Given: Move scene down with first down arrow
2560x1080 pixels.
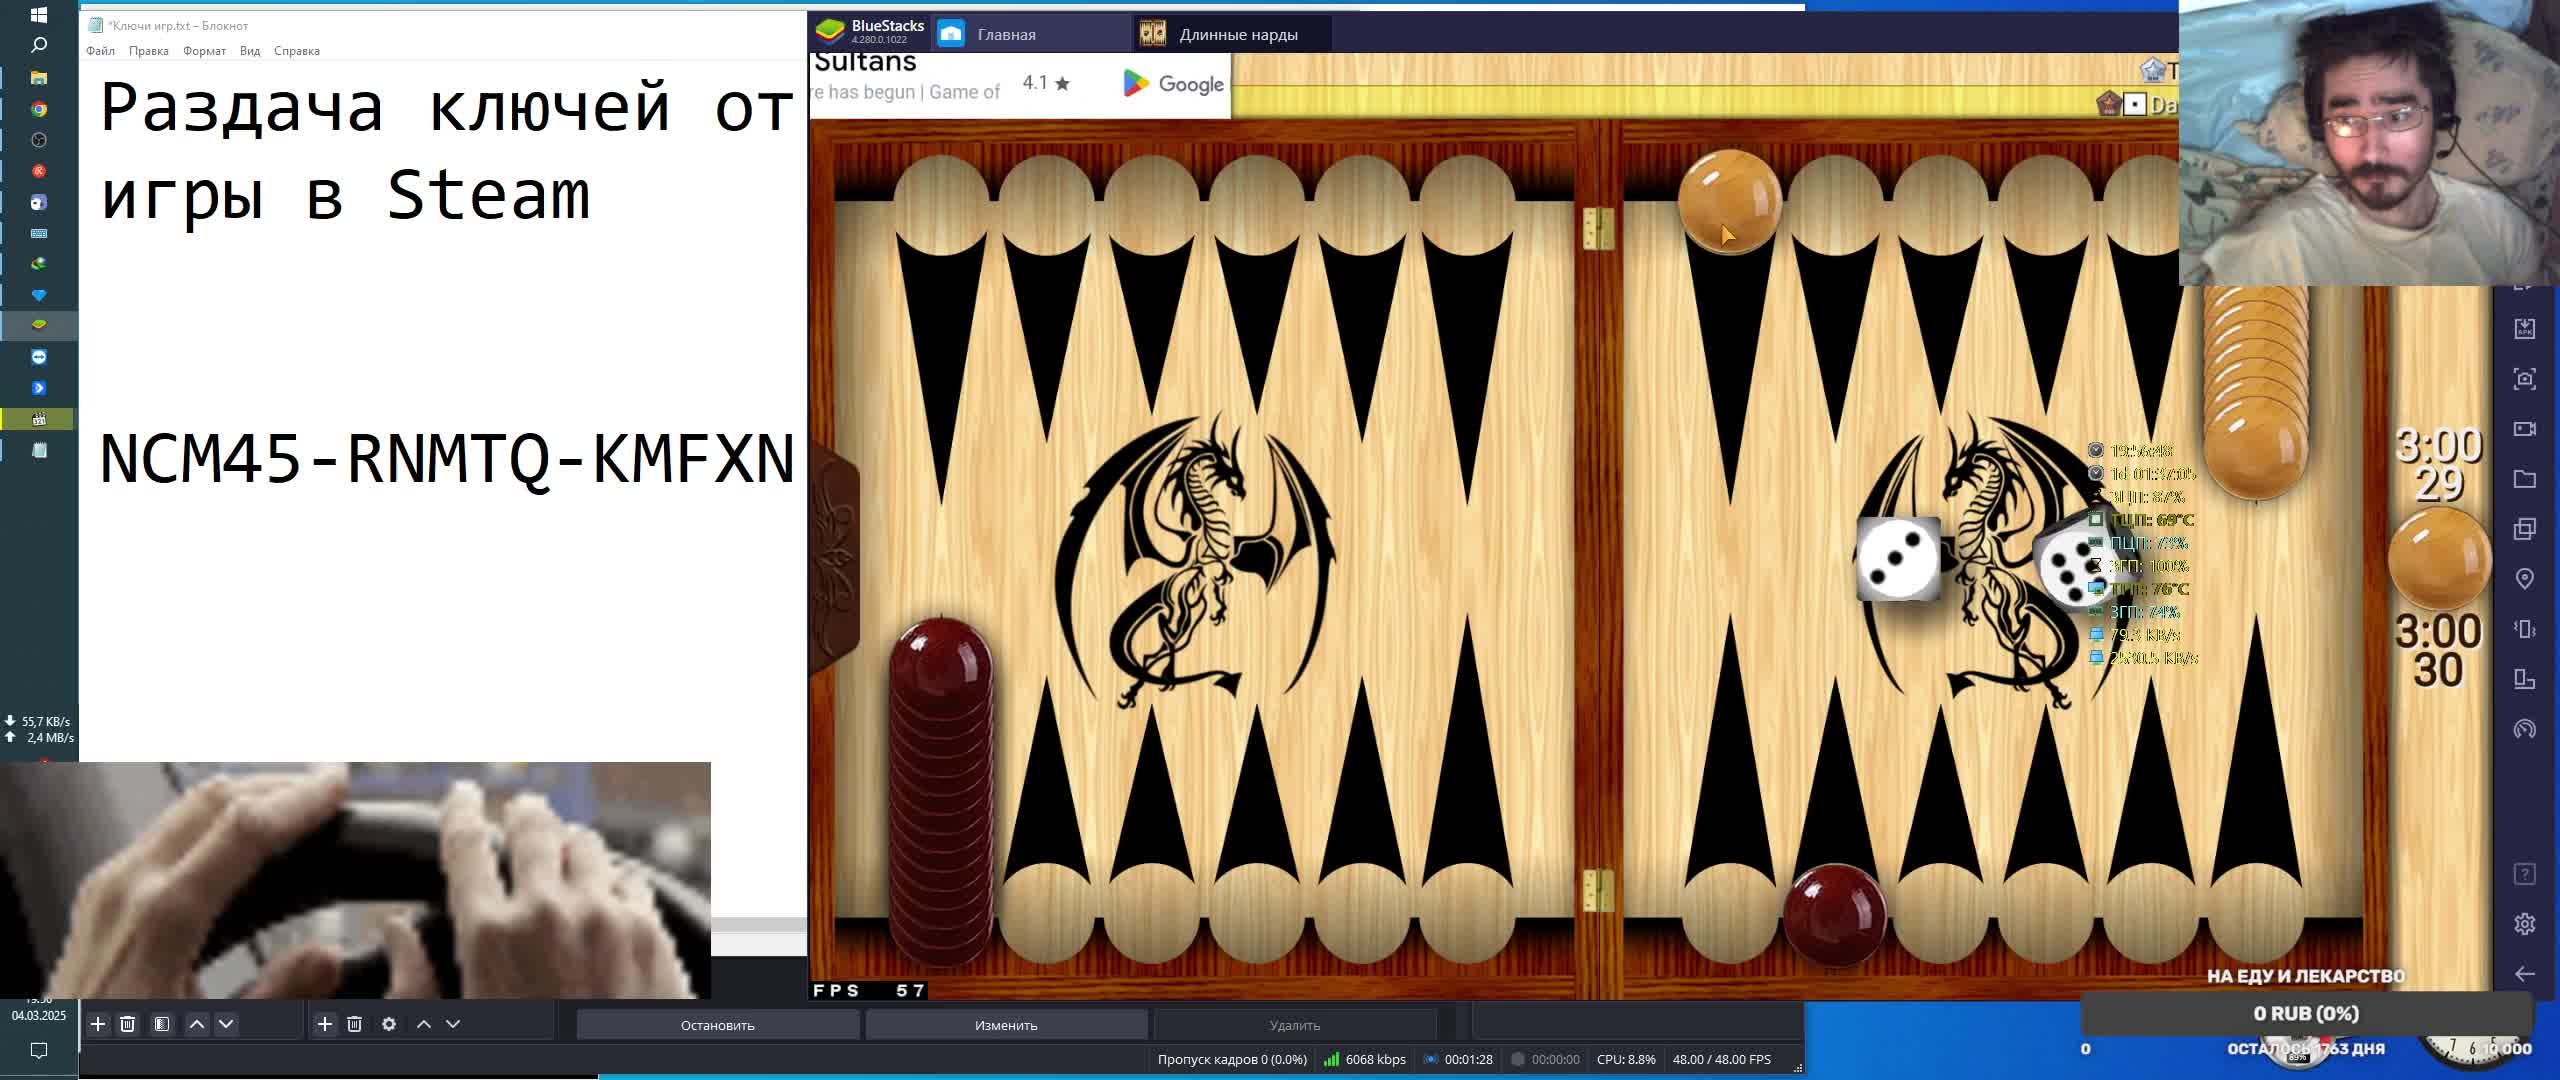Looking at the screenshot, I should pyautogui.click(x=226, y=1024).
